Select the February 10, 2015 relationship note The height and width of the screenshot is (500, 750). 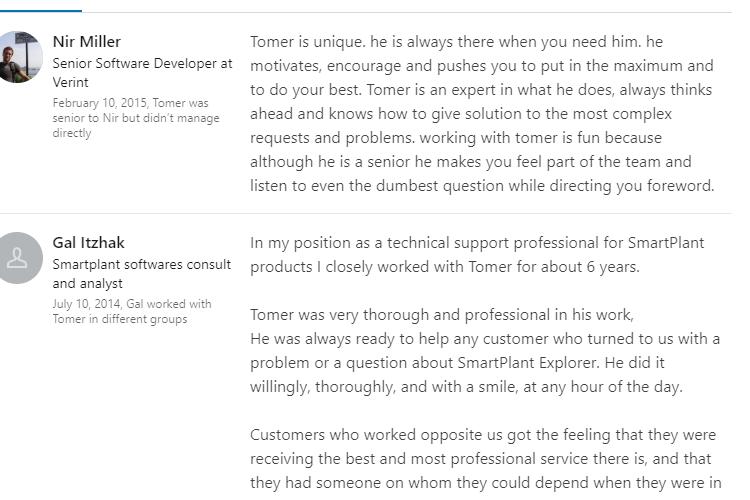[136, 118]
